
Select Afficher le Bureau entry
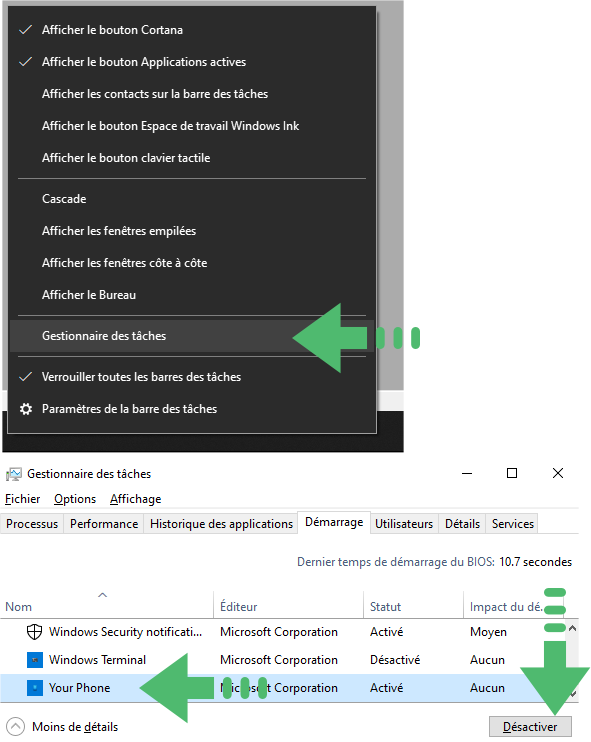coord(193,295)
